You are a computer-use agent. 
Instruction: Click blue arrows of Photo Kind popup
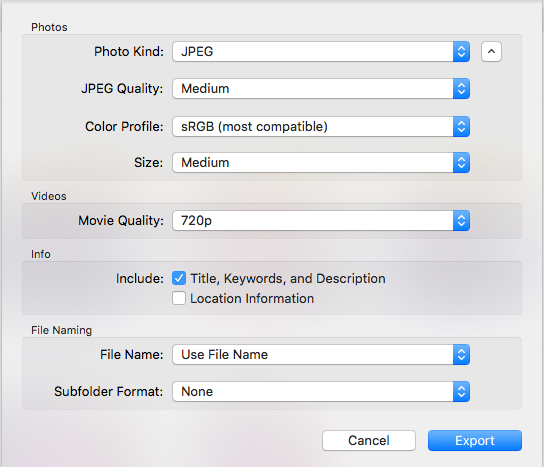pos(461,52)
